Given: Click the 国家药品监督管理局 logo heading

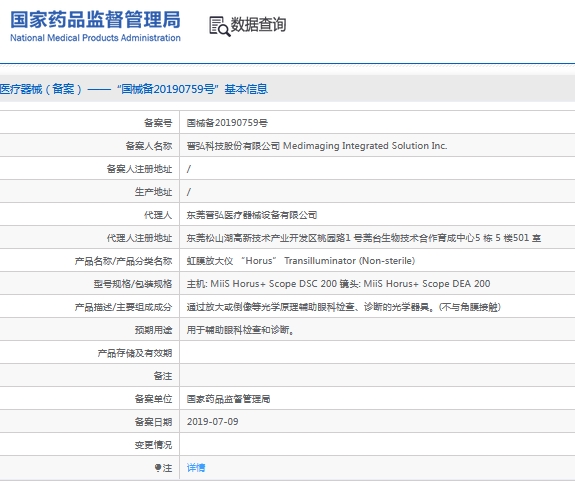Looking at the screenshot, I should click(95, 19).
